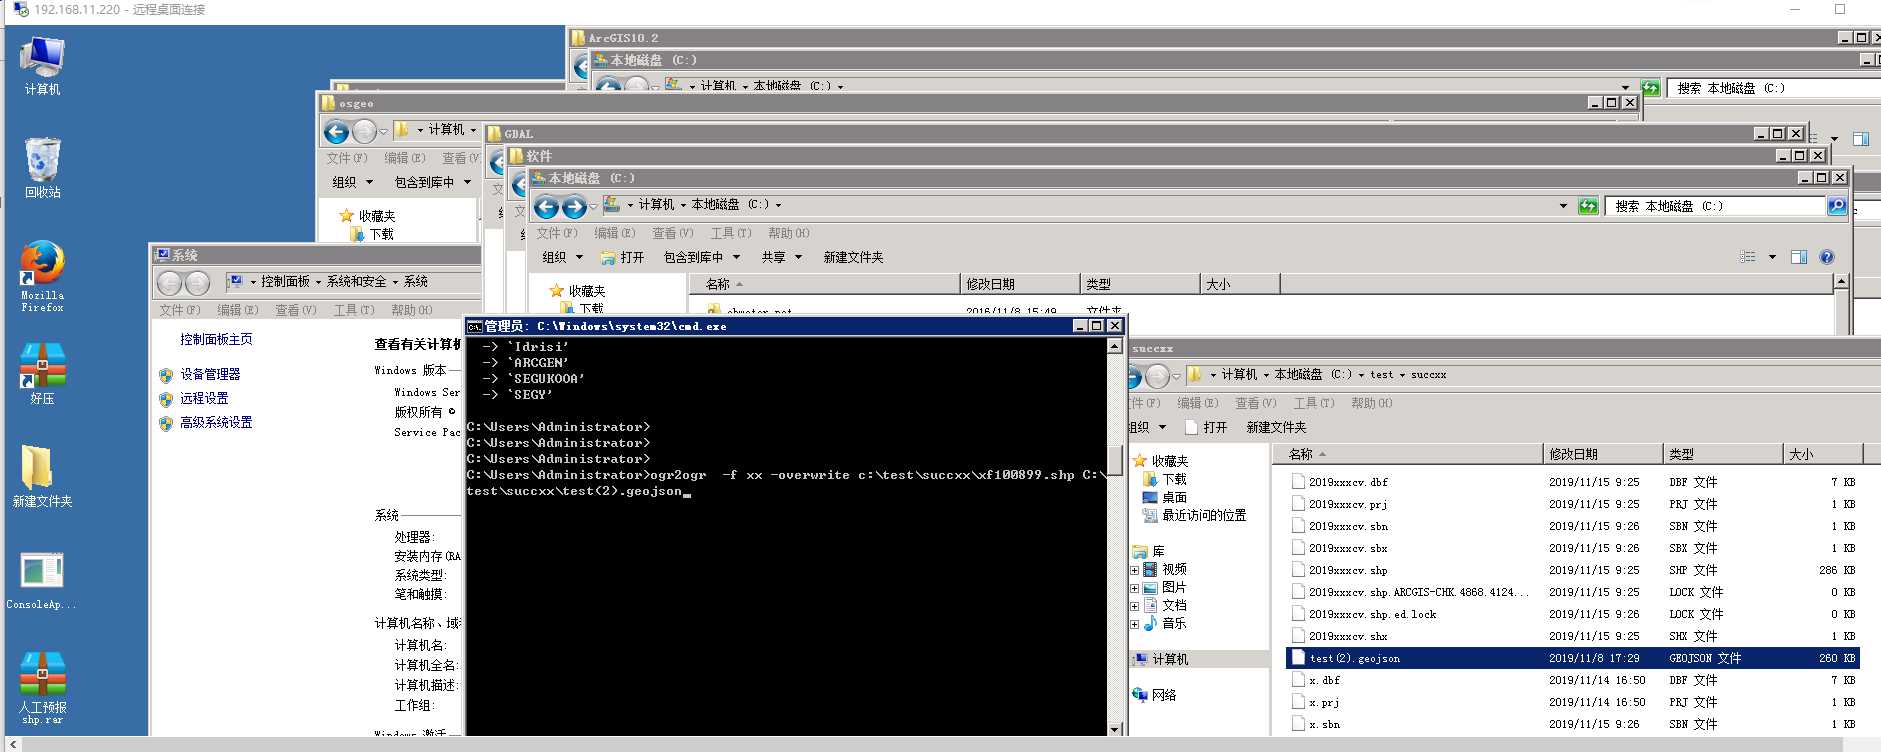Change view icon in front 本地磁盘 (C:) window
This screenshot has height=752, width=1881.
pos(1747,257)
